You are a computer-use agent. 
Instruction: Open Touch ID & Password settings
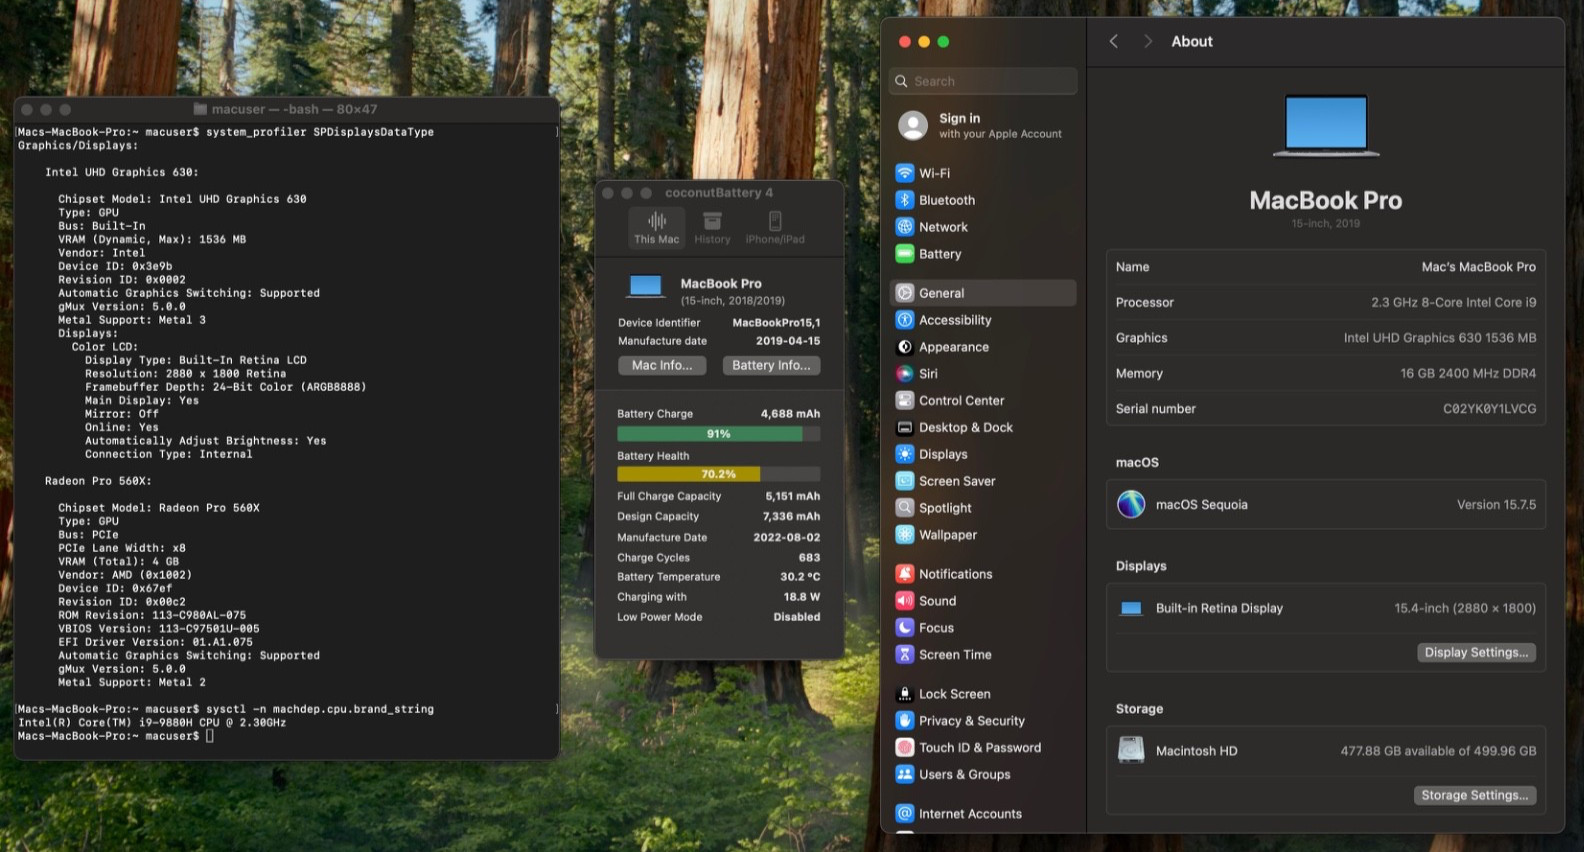coord(979,747)
